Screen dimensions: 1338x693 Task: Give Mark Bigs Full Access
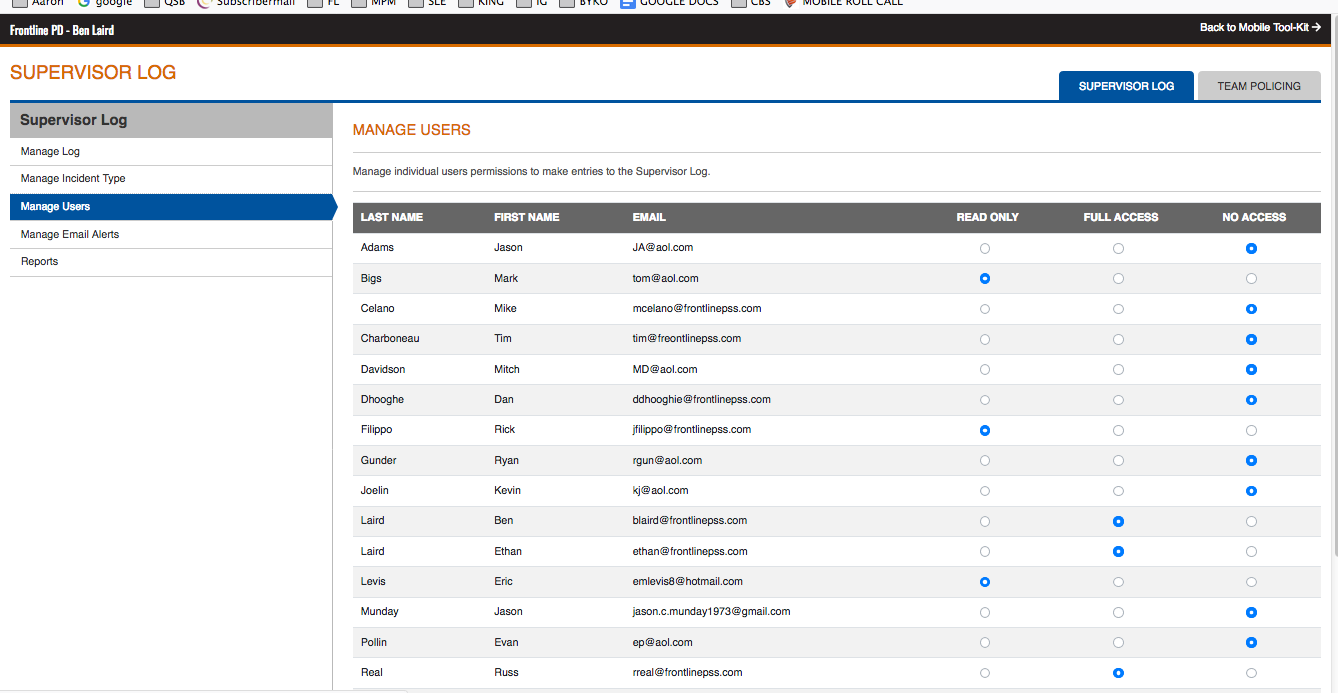click(1118, 279)
